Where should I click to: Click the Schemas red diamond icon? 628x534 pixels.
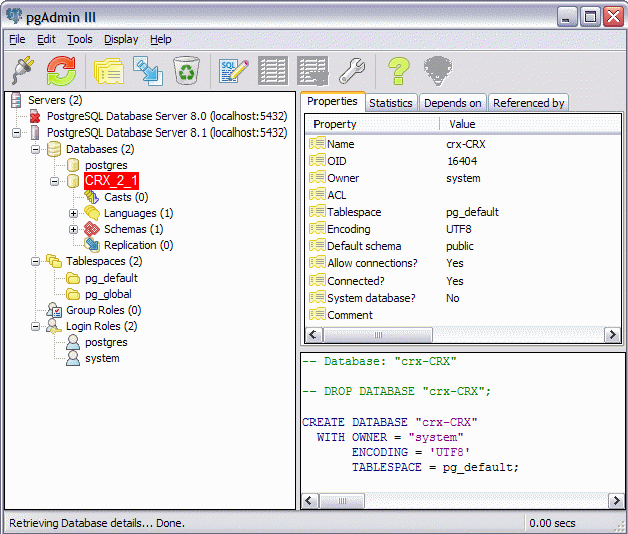92,229
